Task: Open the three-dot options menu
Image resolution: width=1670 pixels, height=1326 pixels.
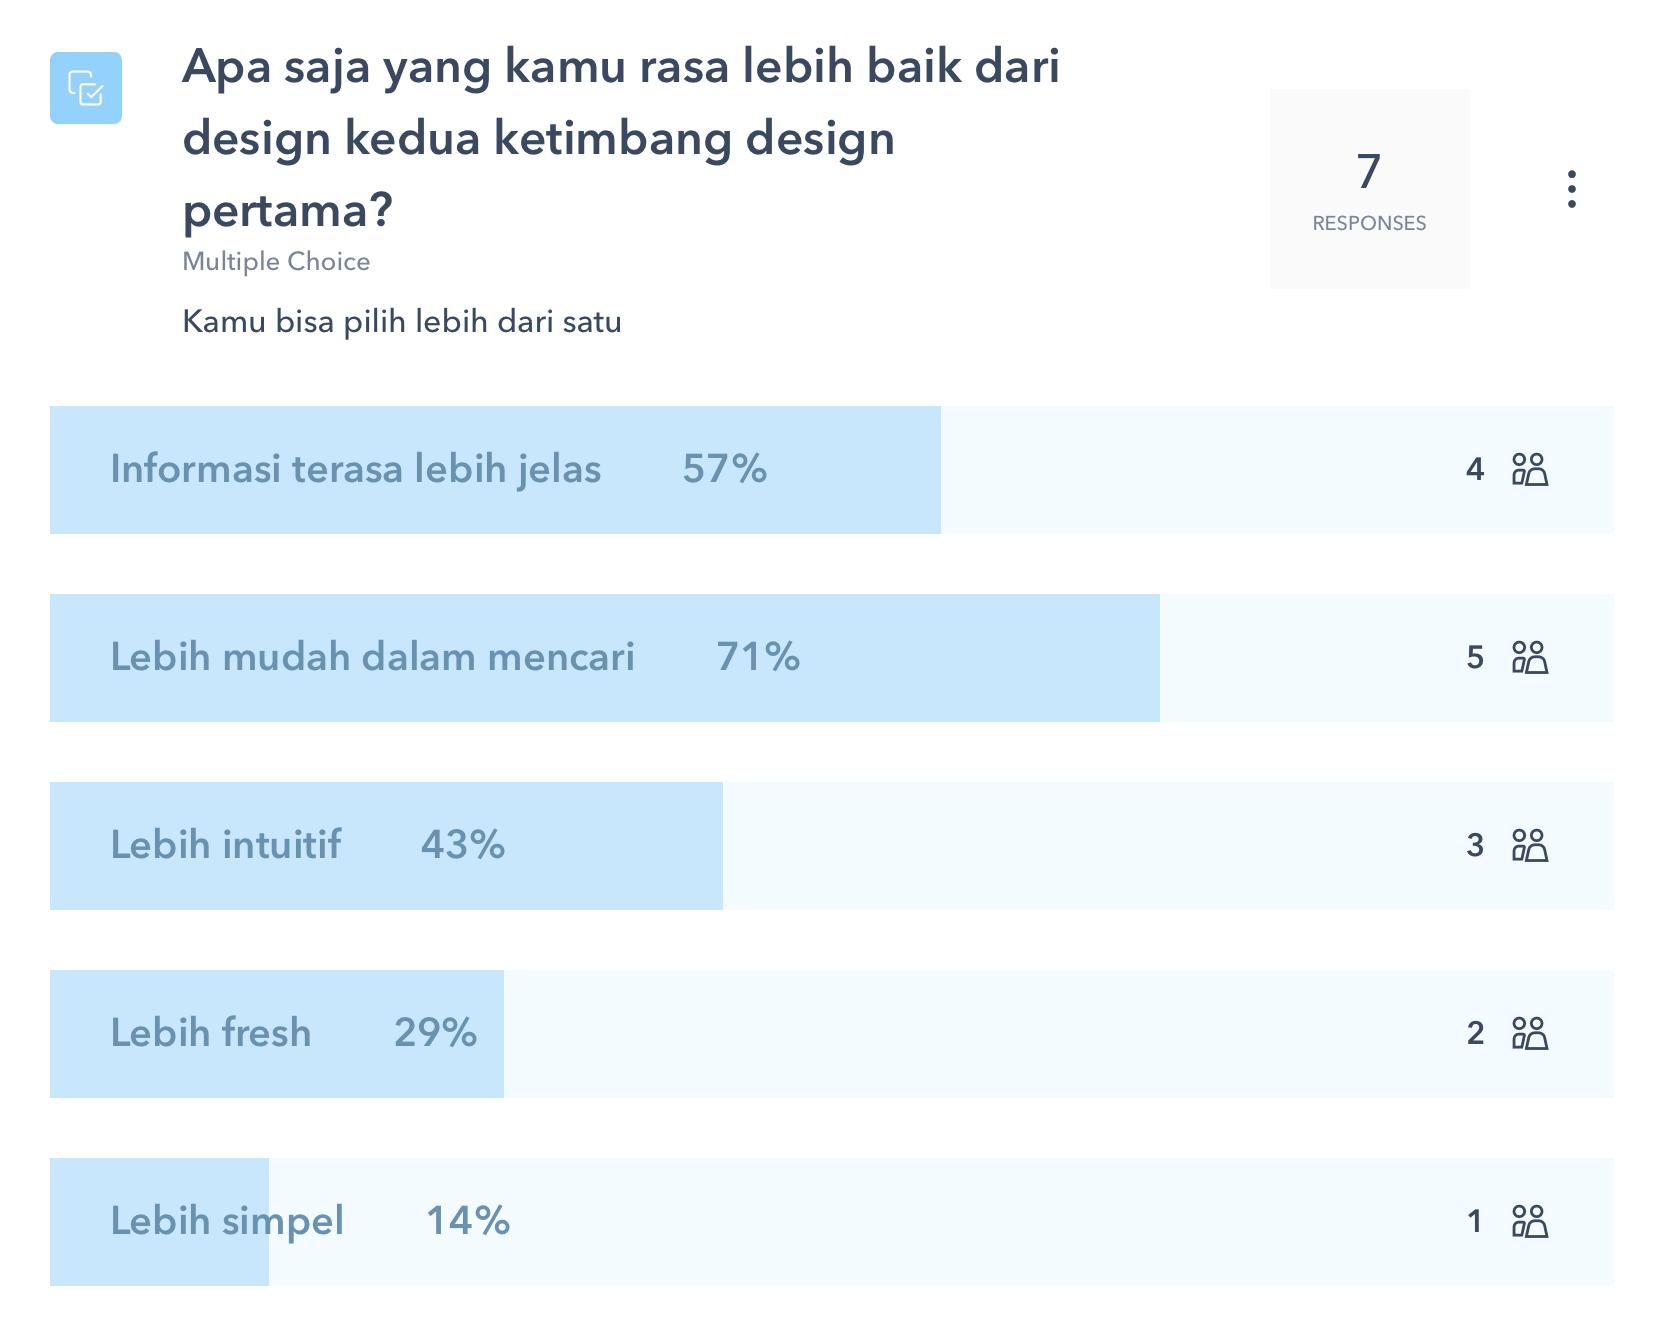Action: coord(1571,189)
